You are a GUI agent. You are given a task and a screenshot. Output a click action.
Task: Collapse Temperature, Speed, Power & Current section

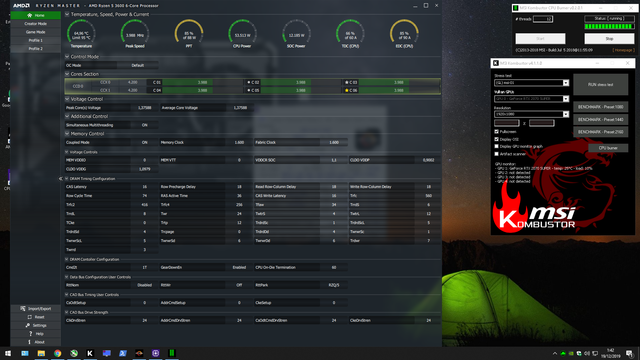pos(67,14)
